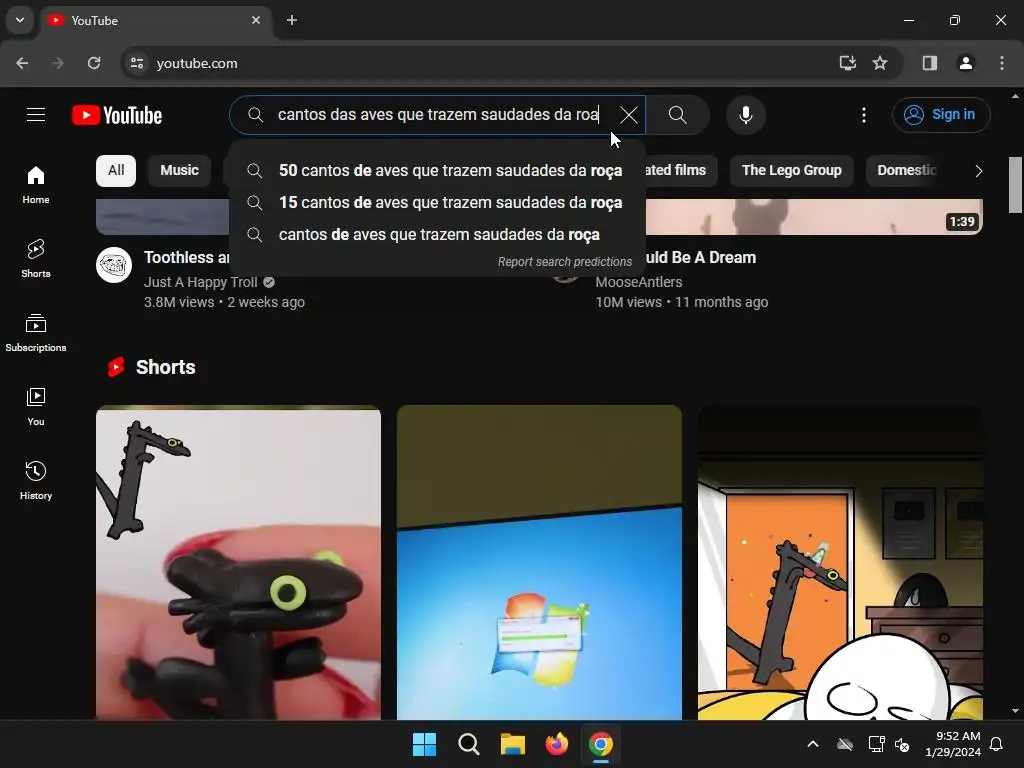Open the YouTube hamburger guide menu
The image size is (1024, 768).
tap(36, 115)
